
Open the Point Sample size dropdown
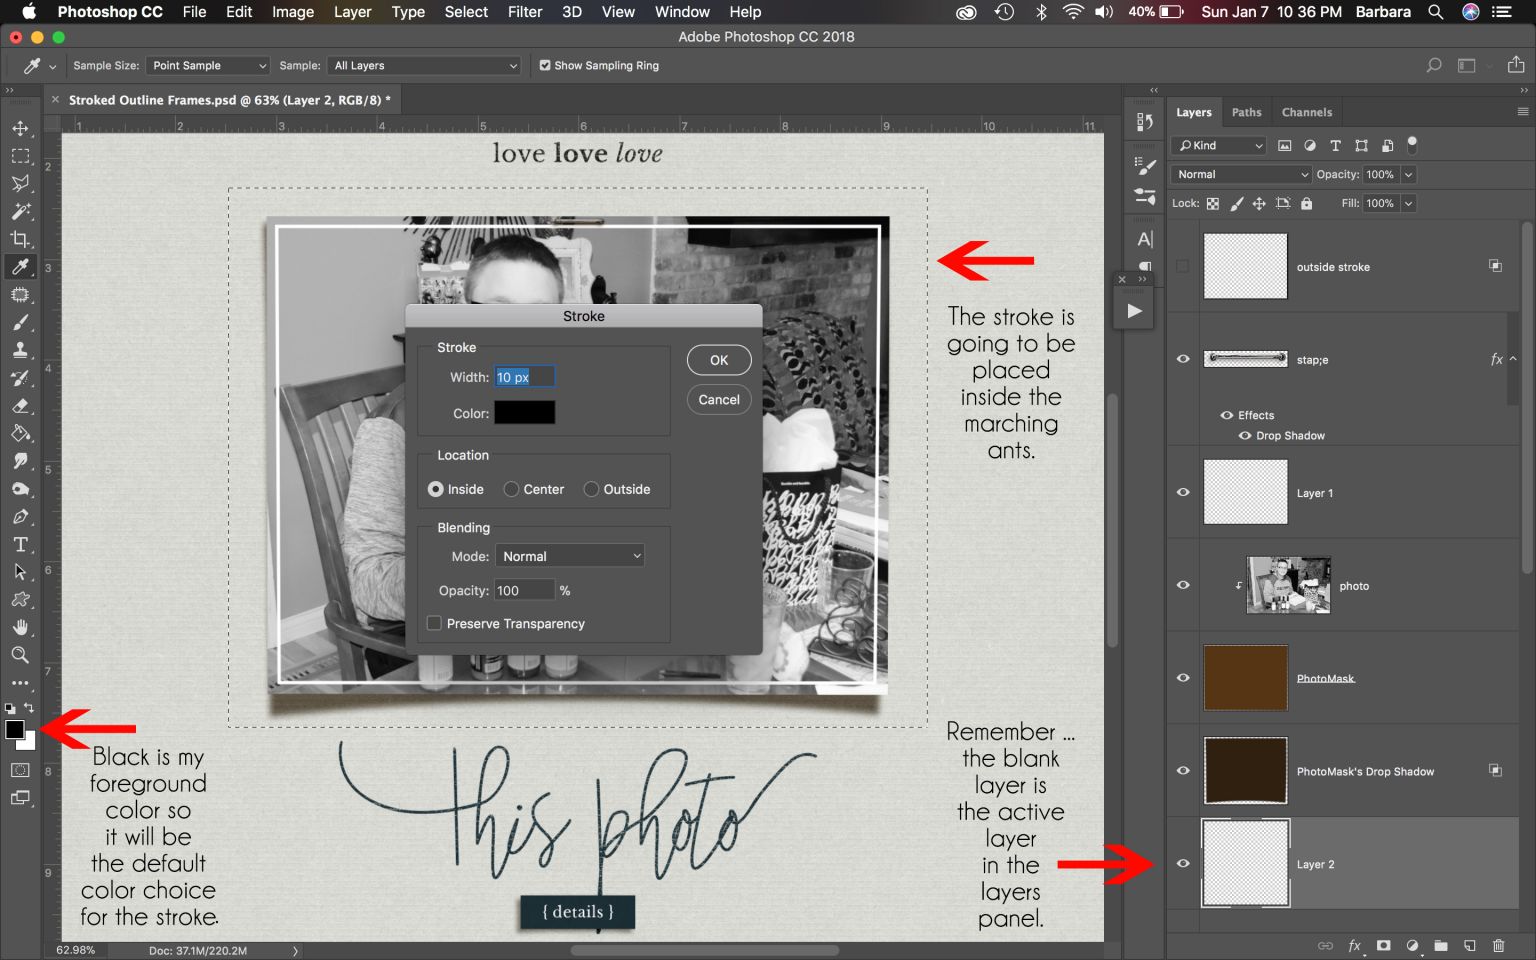(x=207, y=65)
